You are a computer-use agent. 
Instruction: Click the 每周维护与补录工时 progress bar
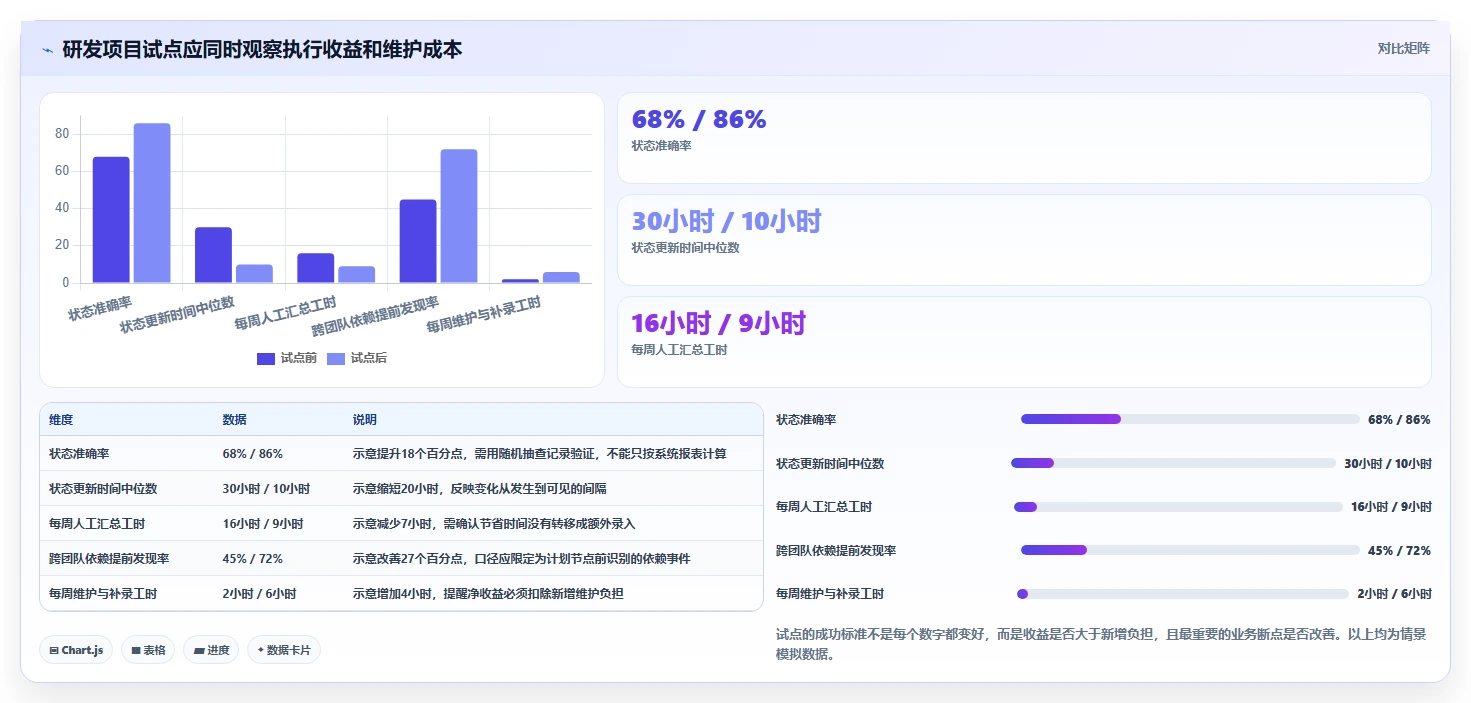[x=1183, y=594]
